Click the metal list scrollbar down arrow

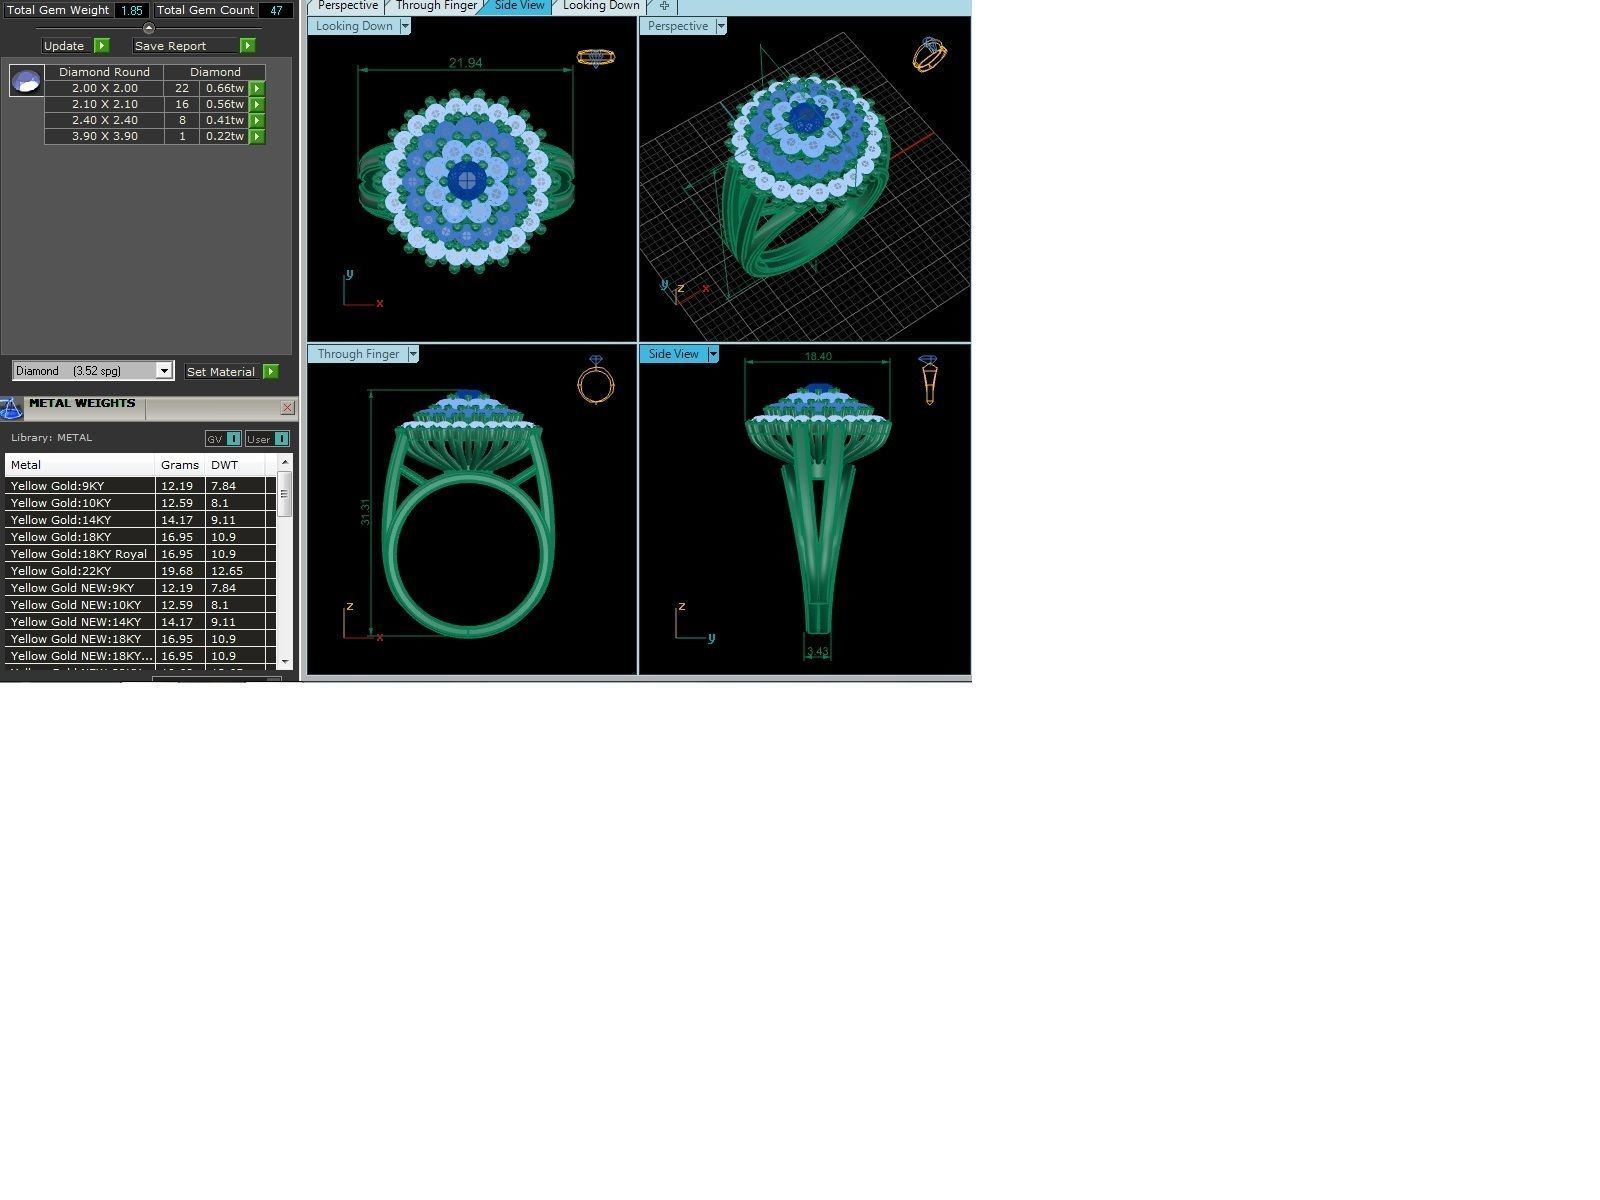point(285,661)
